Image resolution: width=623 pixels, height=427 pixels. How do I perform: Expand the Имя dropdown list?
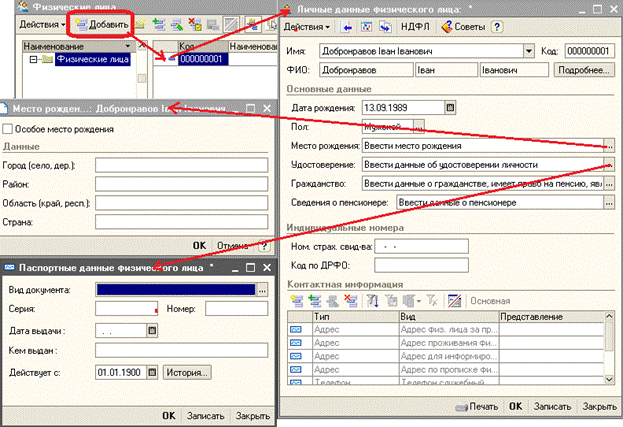point(527,51)
